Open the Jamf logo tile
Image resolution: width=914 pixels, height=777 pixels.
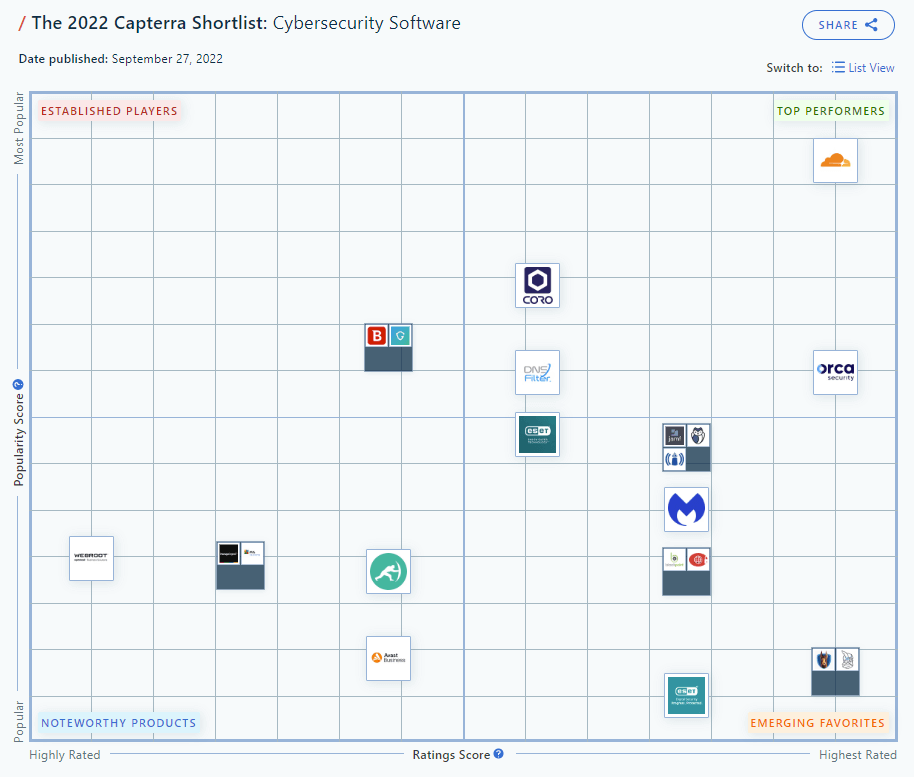(x=674, y=435)
